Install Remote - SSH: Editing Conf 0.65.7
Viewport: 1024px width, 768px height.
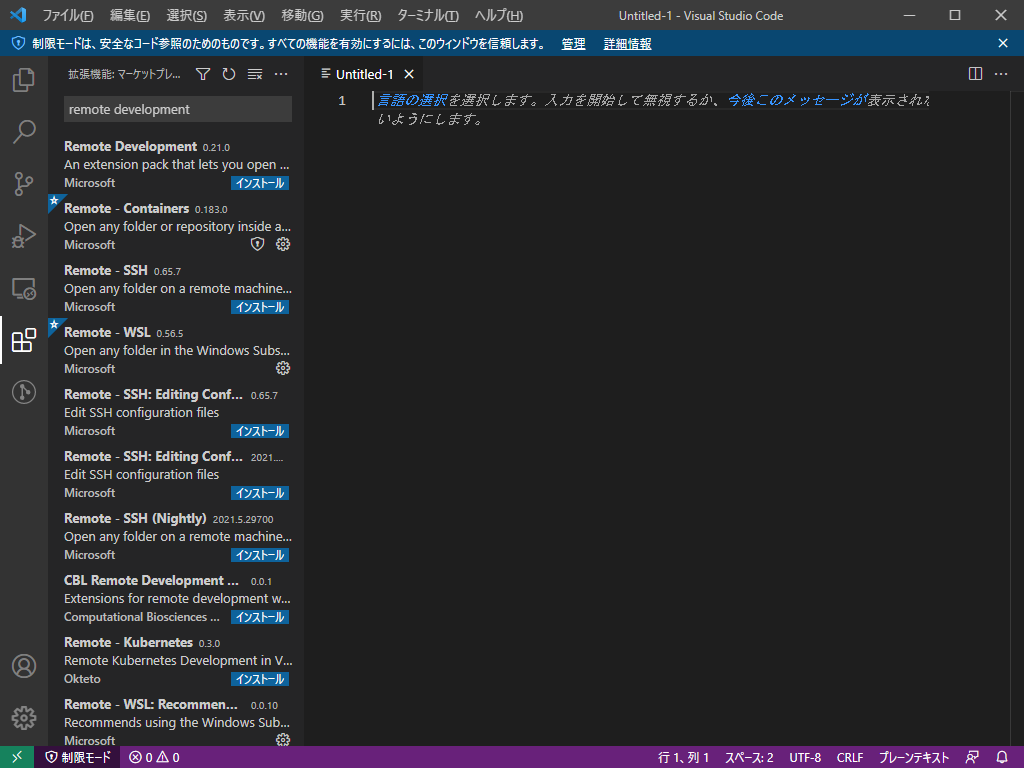[260, 431]
